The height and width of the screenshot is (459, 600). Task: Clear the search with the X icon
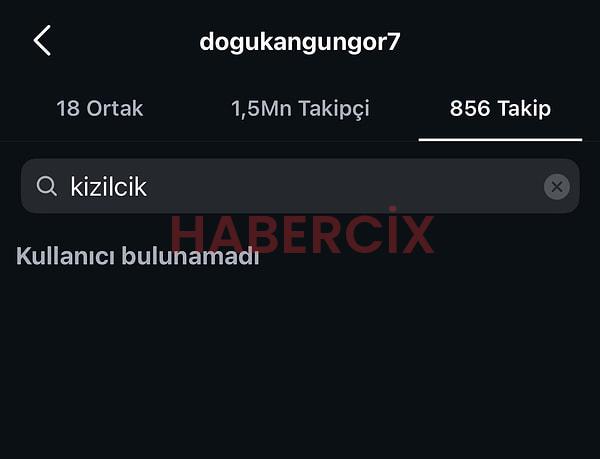click(x=557, y=187)
